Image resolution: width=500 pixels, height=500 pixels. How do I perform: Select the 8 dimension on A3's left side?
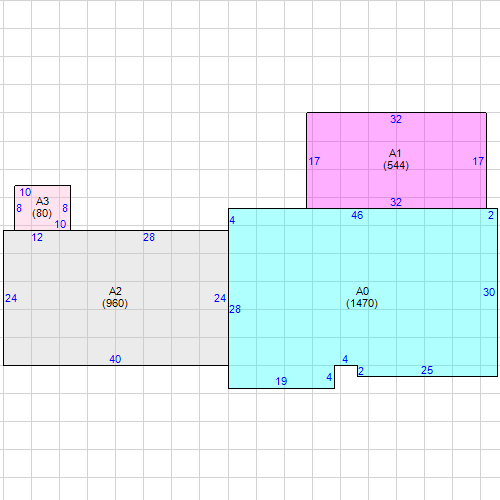(19, 208)
